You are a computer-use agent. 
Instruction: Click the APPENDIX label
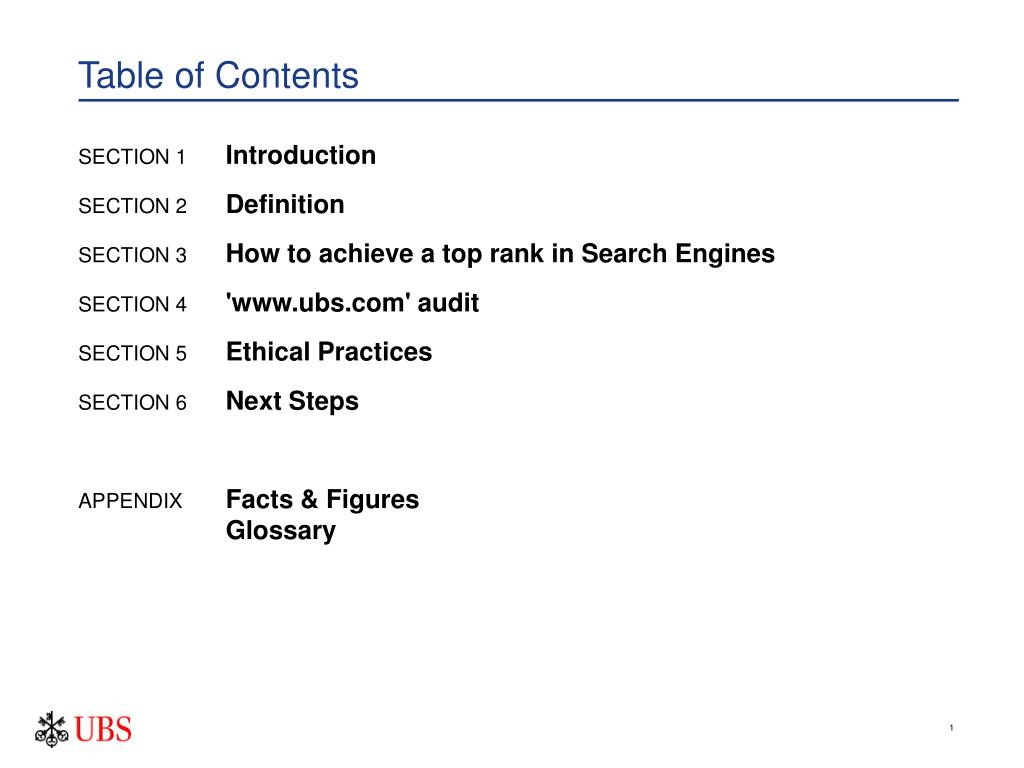[130, 501]
